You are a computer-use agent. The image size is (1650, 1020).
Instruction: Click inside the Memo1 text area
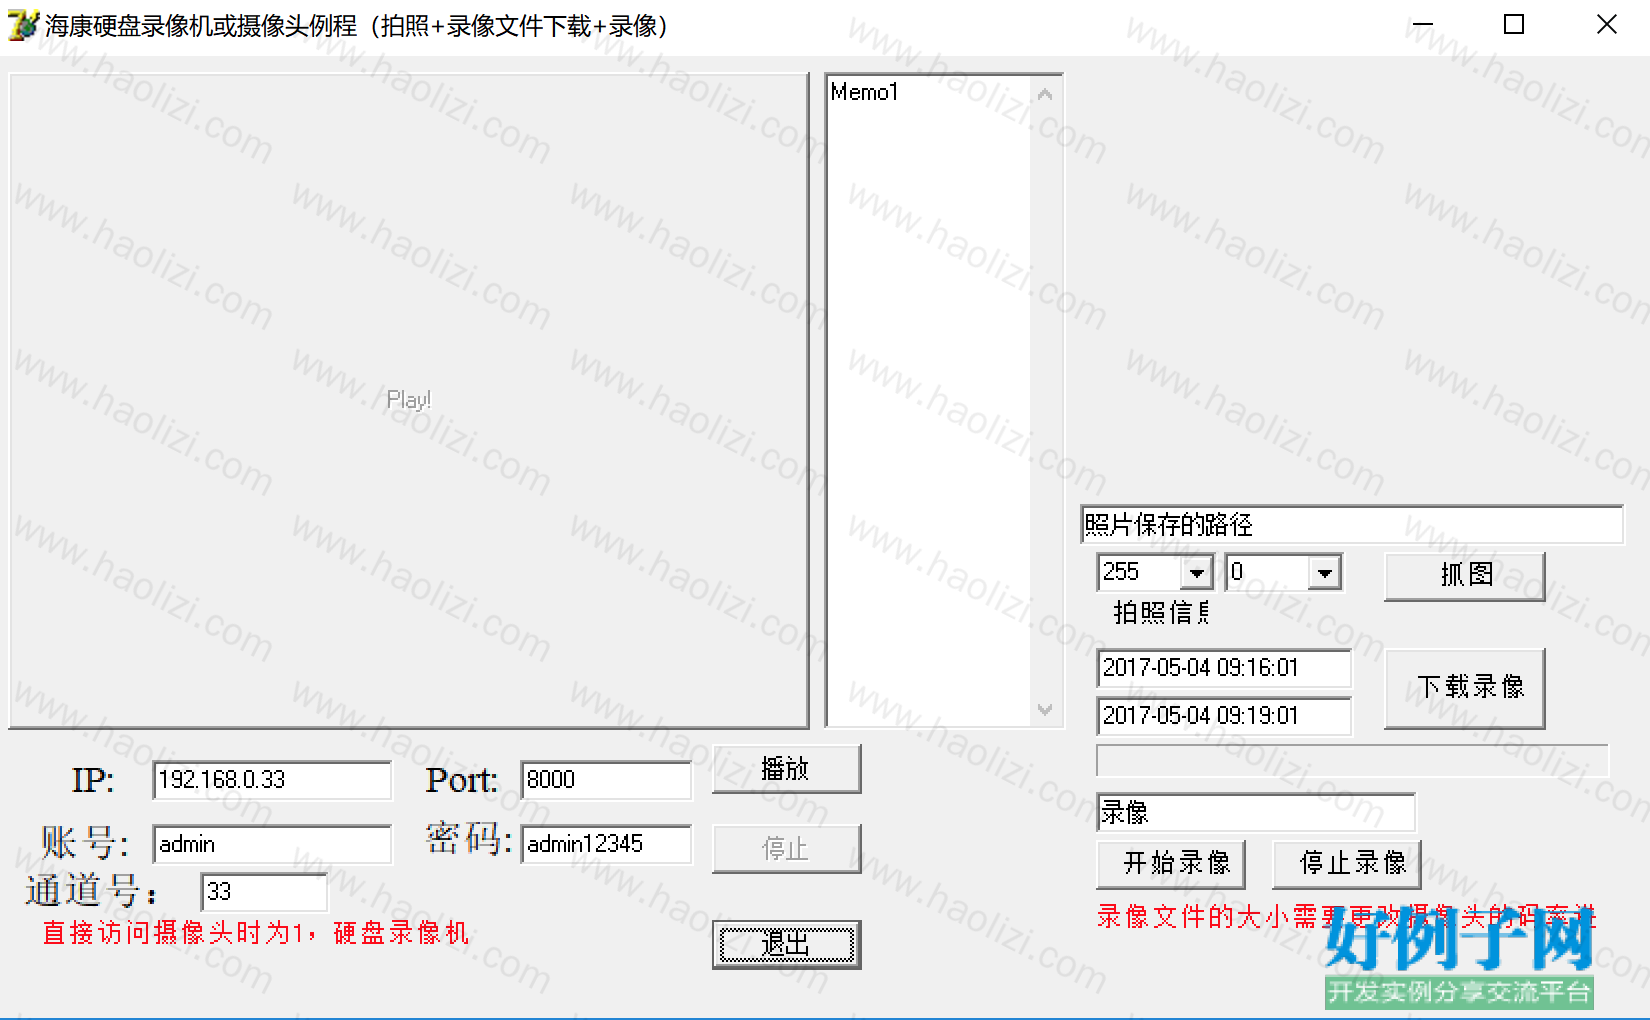(928, 400)
